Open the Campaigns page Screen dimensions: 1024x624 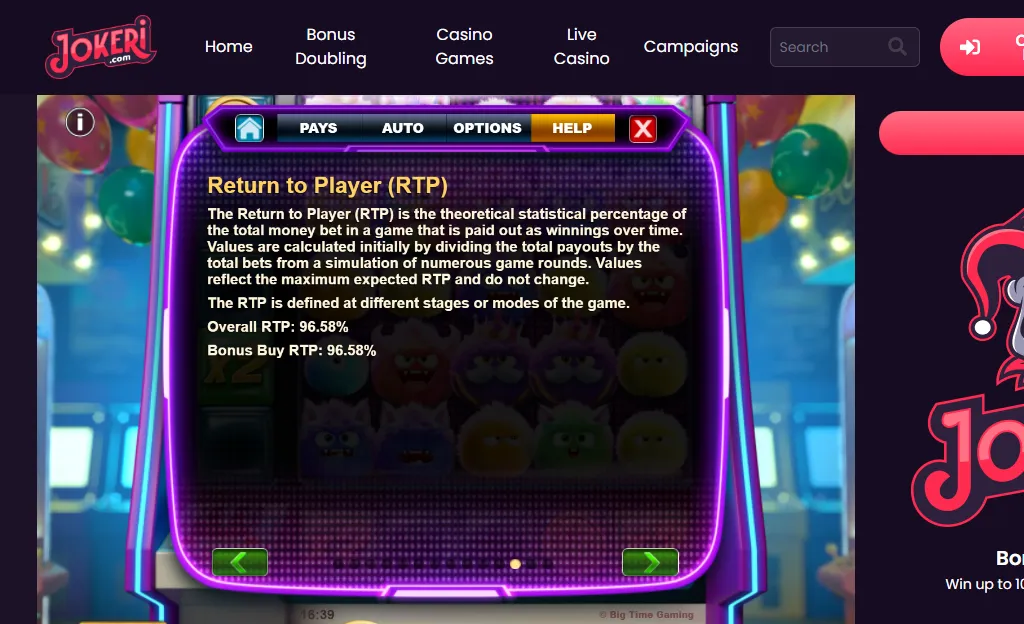pos(691,47)
